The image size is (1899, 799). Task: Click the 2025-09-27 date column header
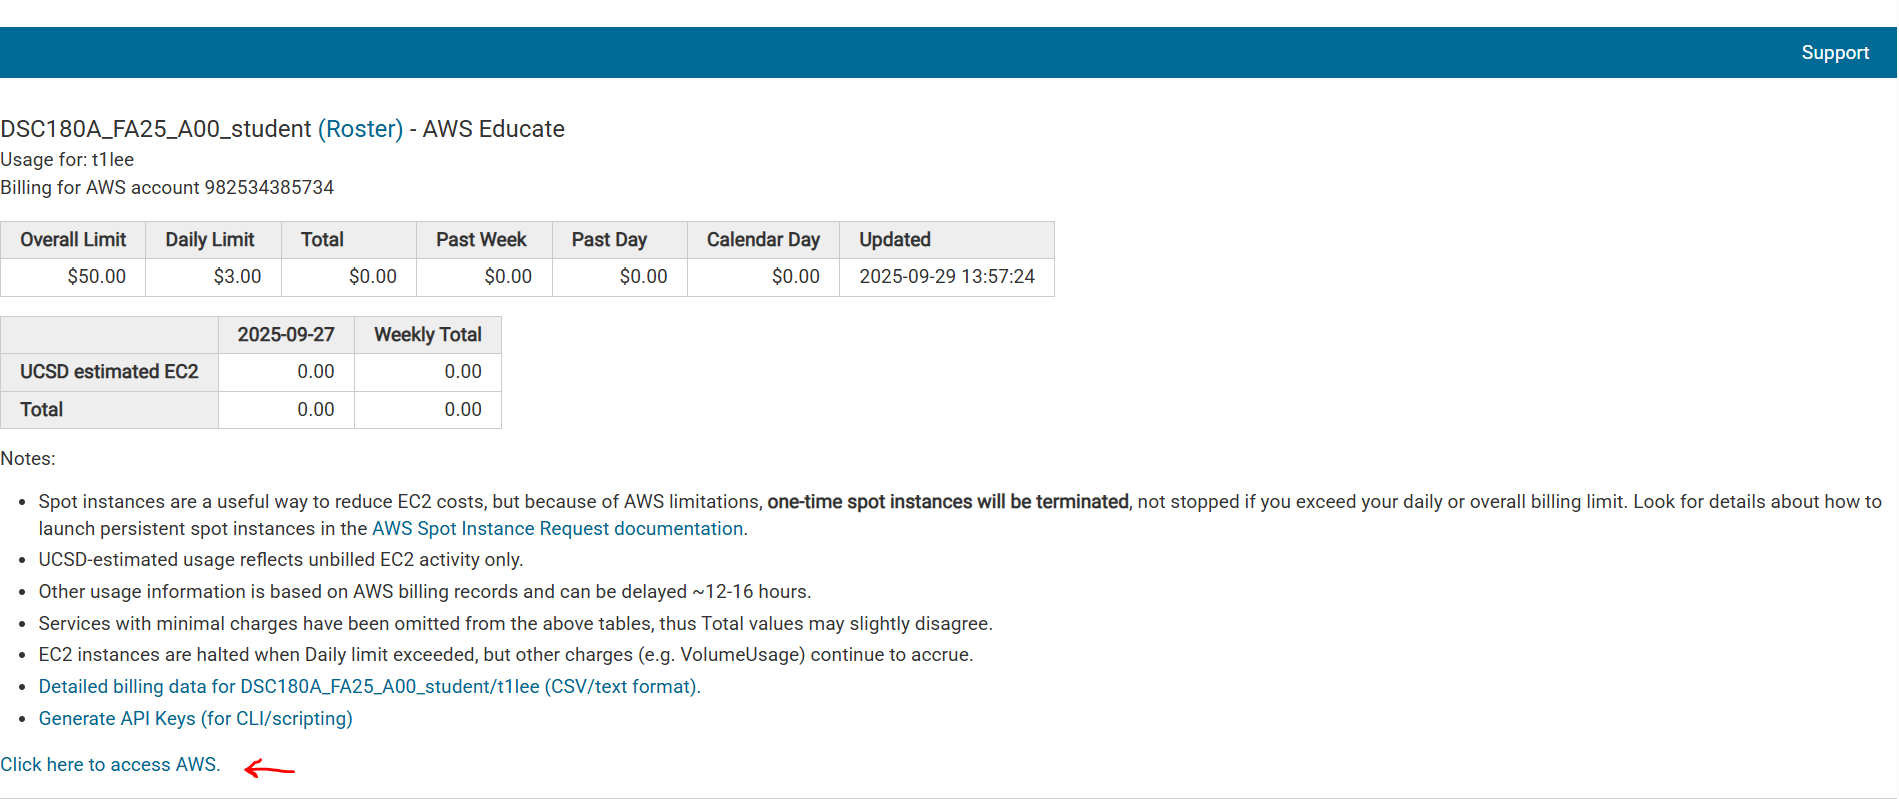click(286, 335)
